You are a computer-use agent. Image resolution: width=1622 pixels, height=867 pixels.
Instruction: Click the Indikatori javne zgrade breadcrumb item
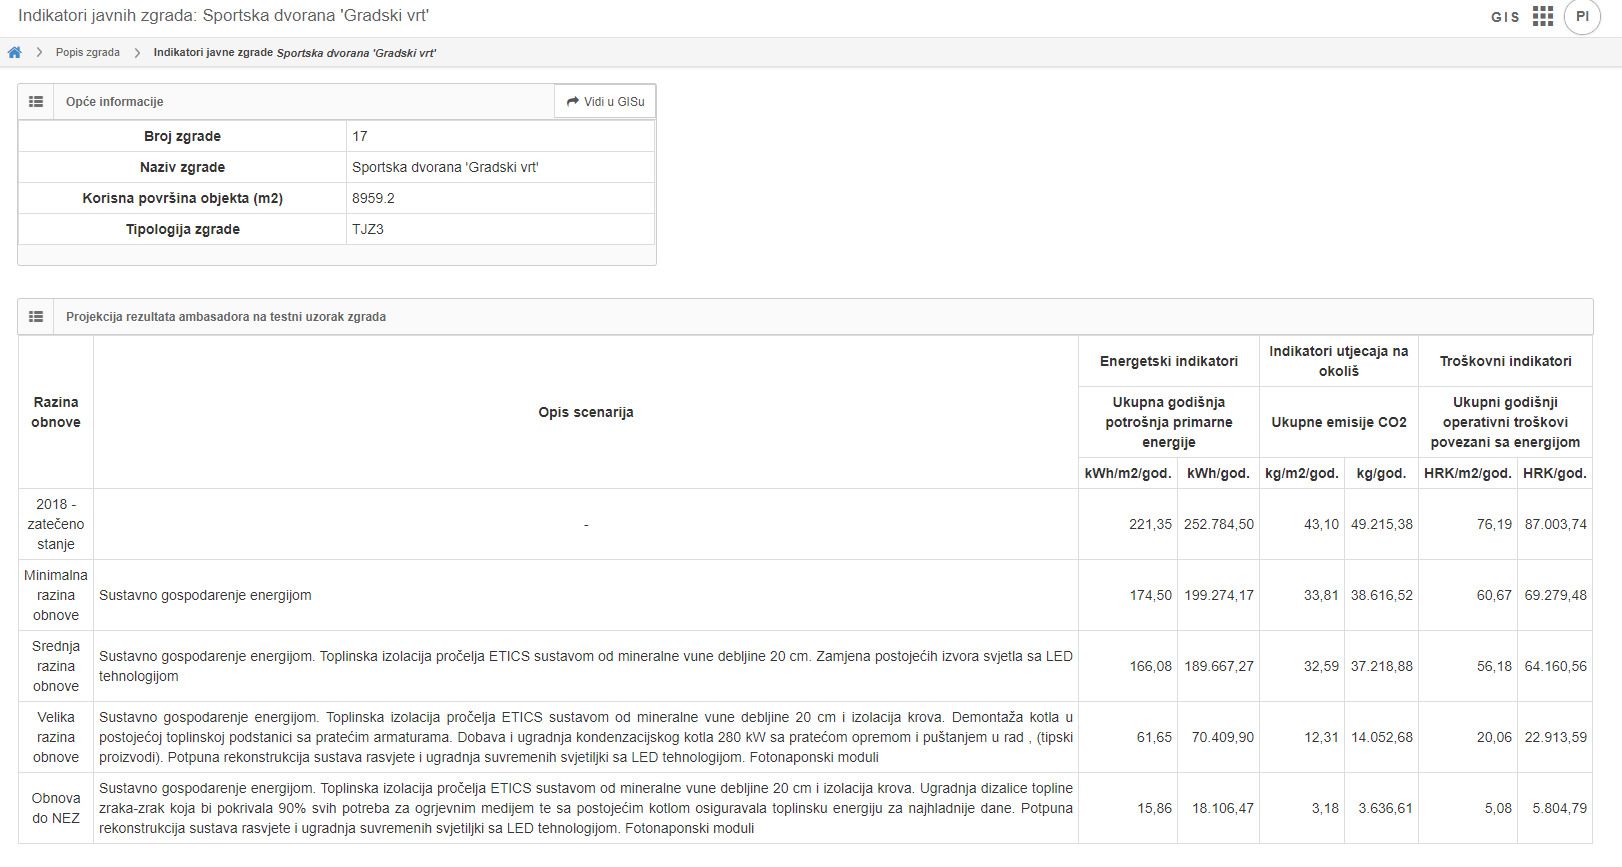click(294, 52)
